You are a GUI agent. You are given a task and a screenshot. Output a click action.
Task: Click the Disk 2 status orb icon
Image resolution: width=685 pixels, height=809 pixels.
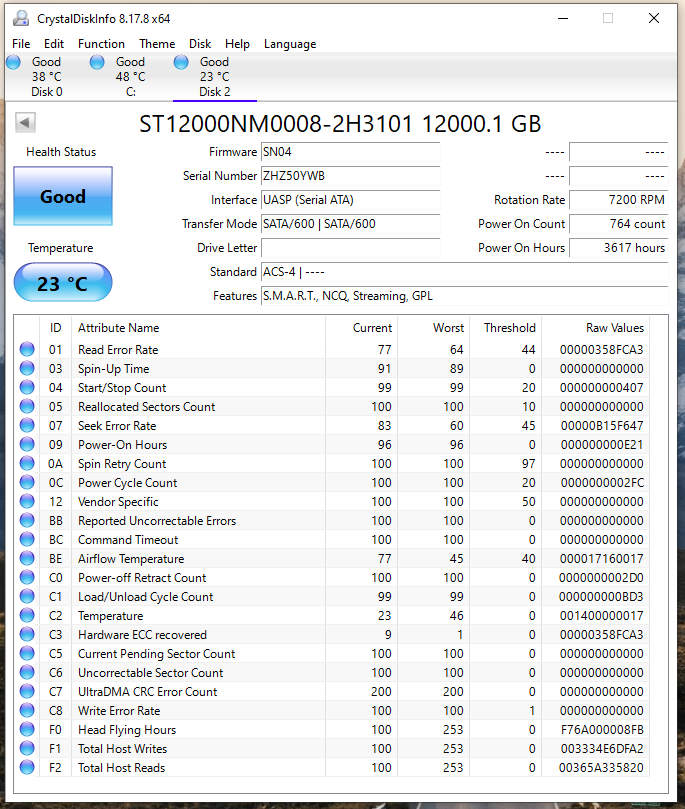pos(181,63)
